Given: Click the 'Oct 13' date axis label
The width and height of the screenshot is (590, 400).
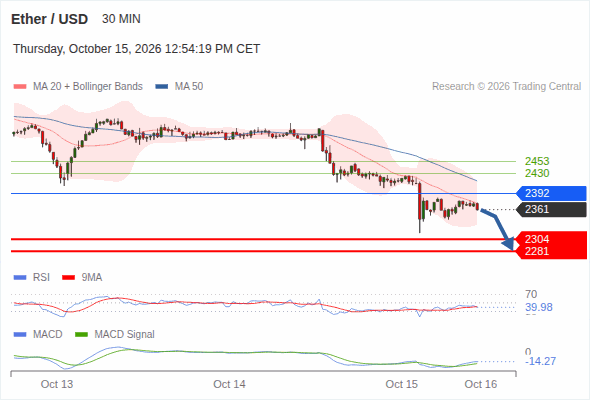Looking at the screenshot, I should click(57, 384).
